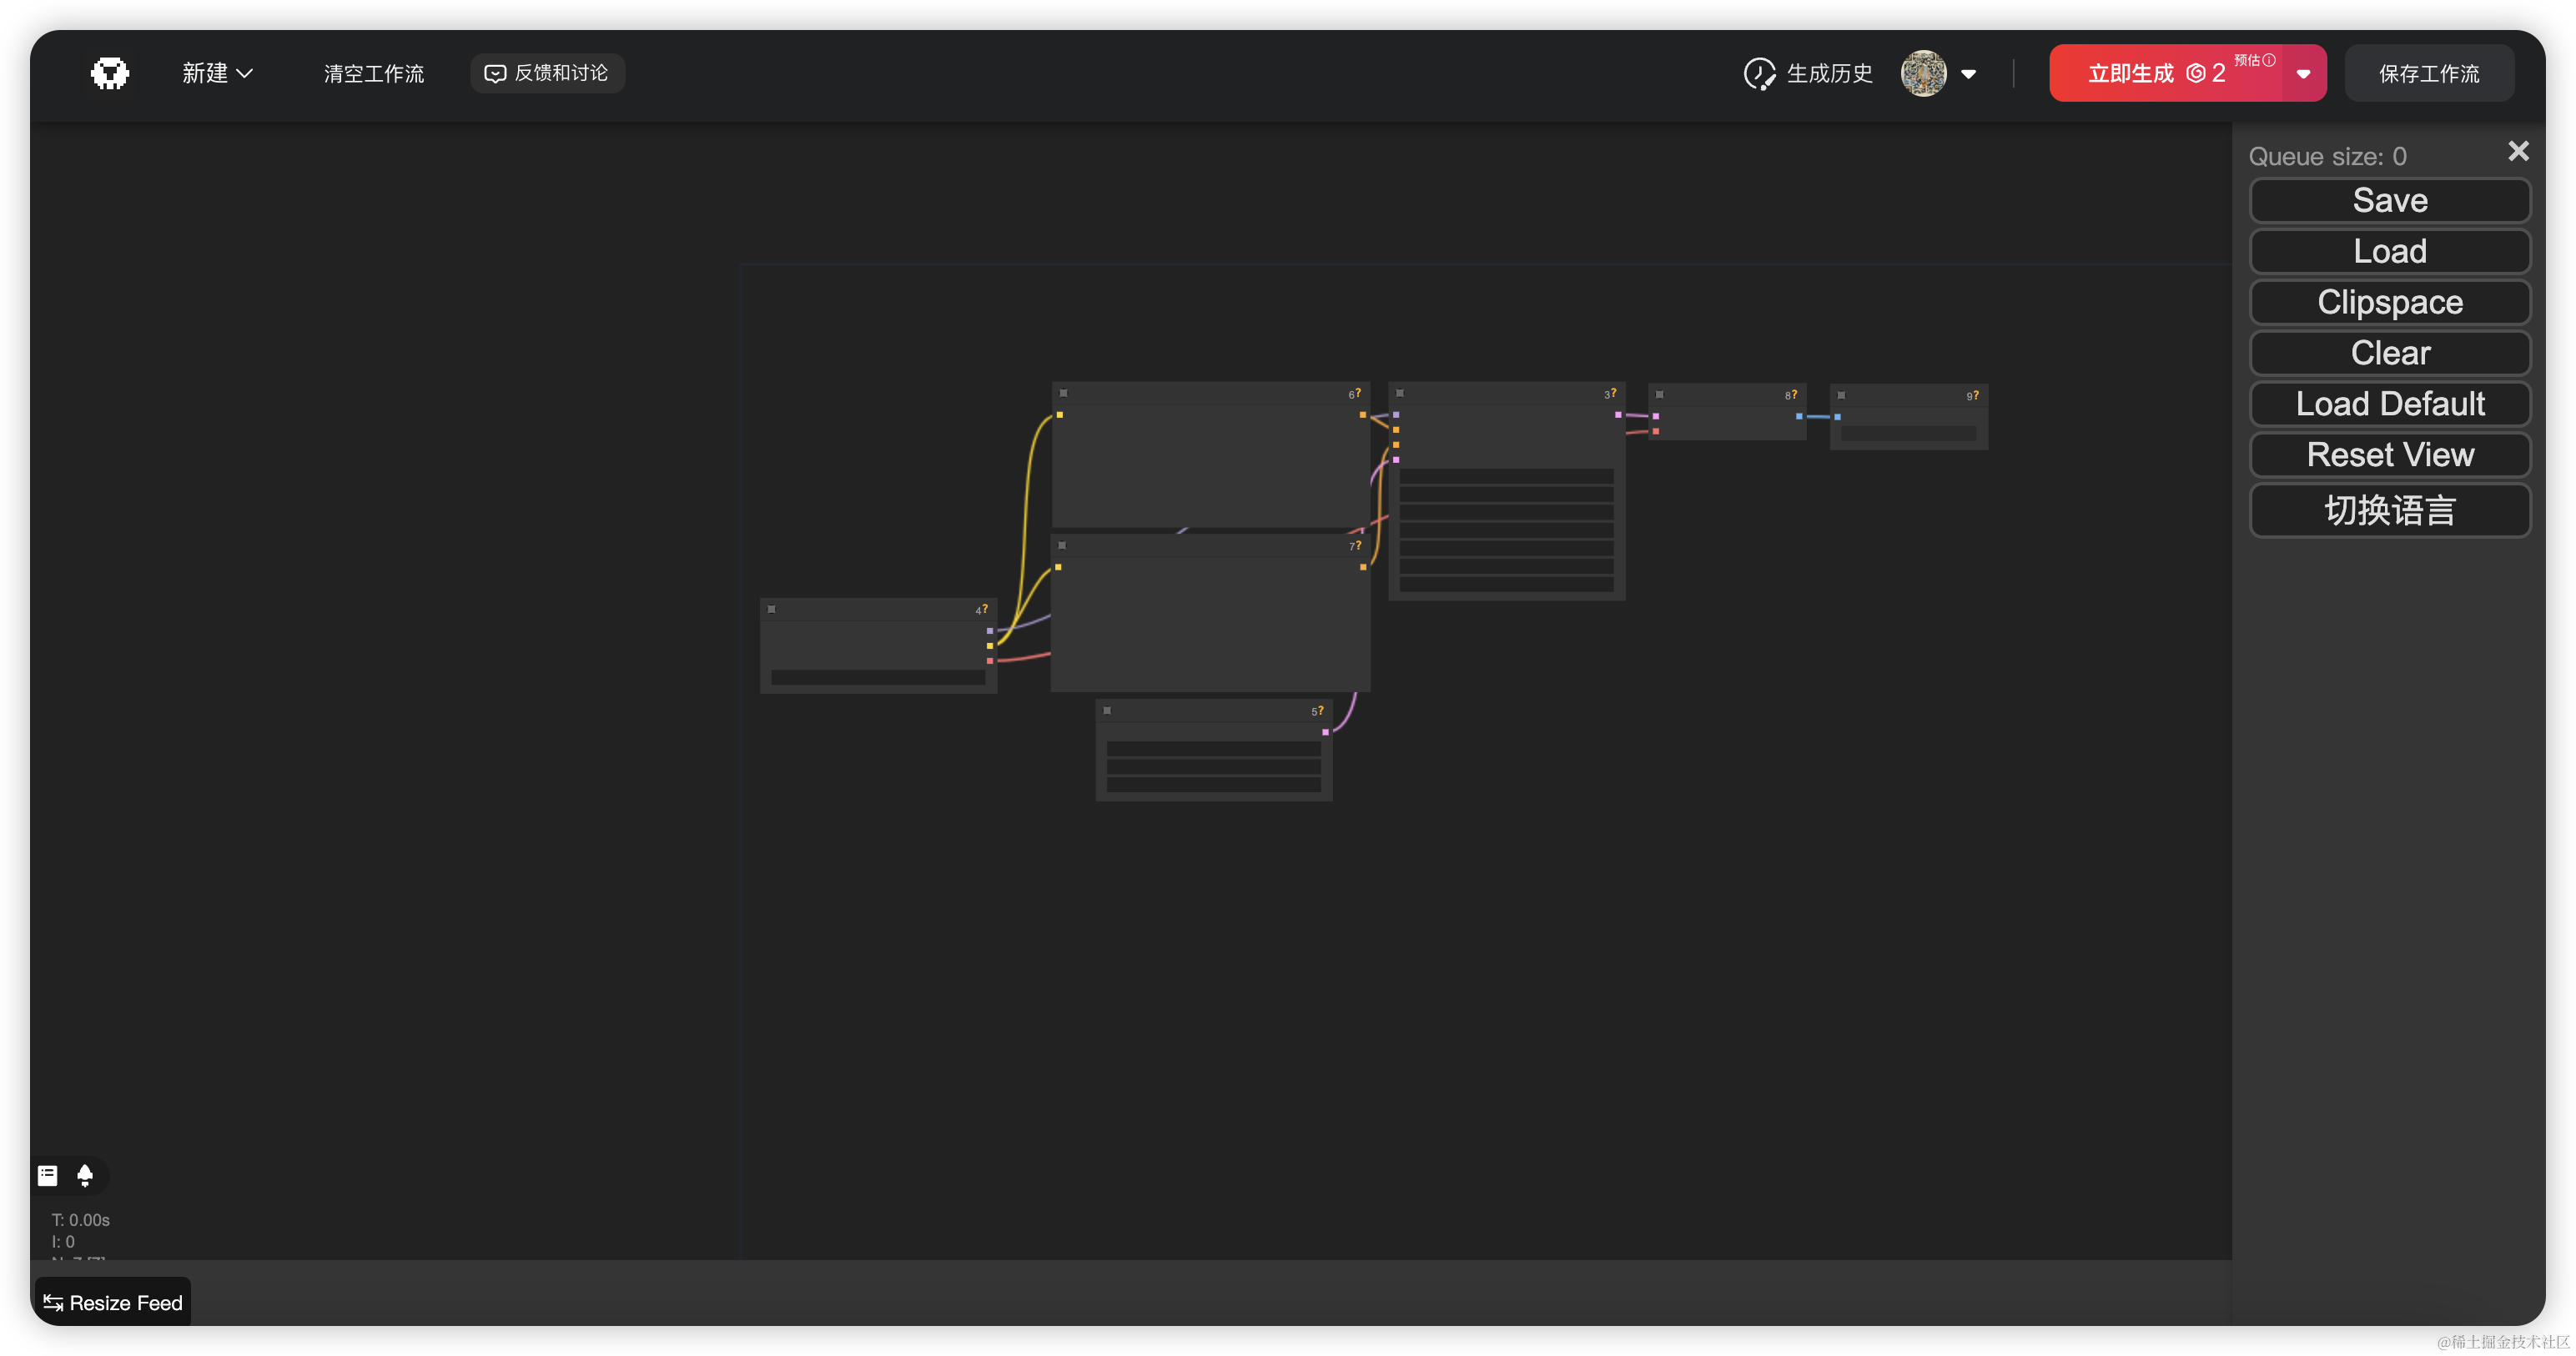Image resolution: width=2576 pixels, height=1356 pixels.
Task: Click the rocket icon at bottom left
Action: pyautogui.click(x=85, y=1175)
